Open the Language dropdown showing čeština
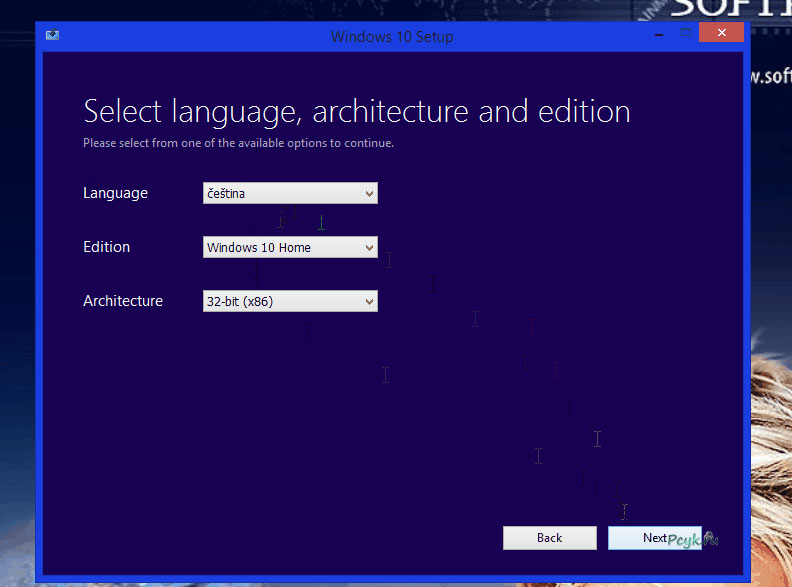This screenshot has width=792, height=587. (290, 193)
